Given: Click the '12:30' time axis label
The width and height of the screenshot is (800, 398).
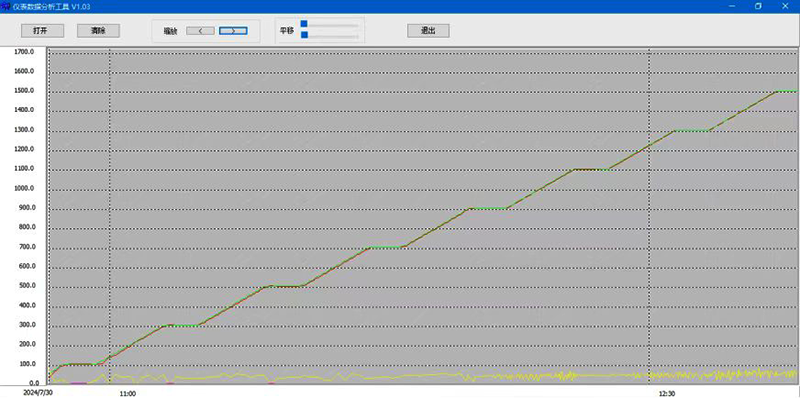Looking at the screenshot, I should (667, 394).
